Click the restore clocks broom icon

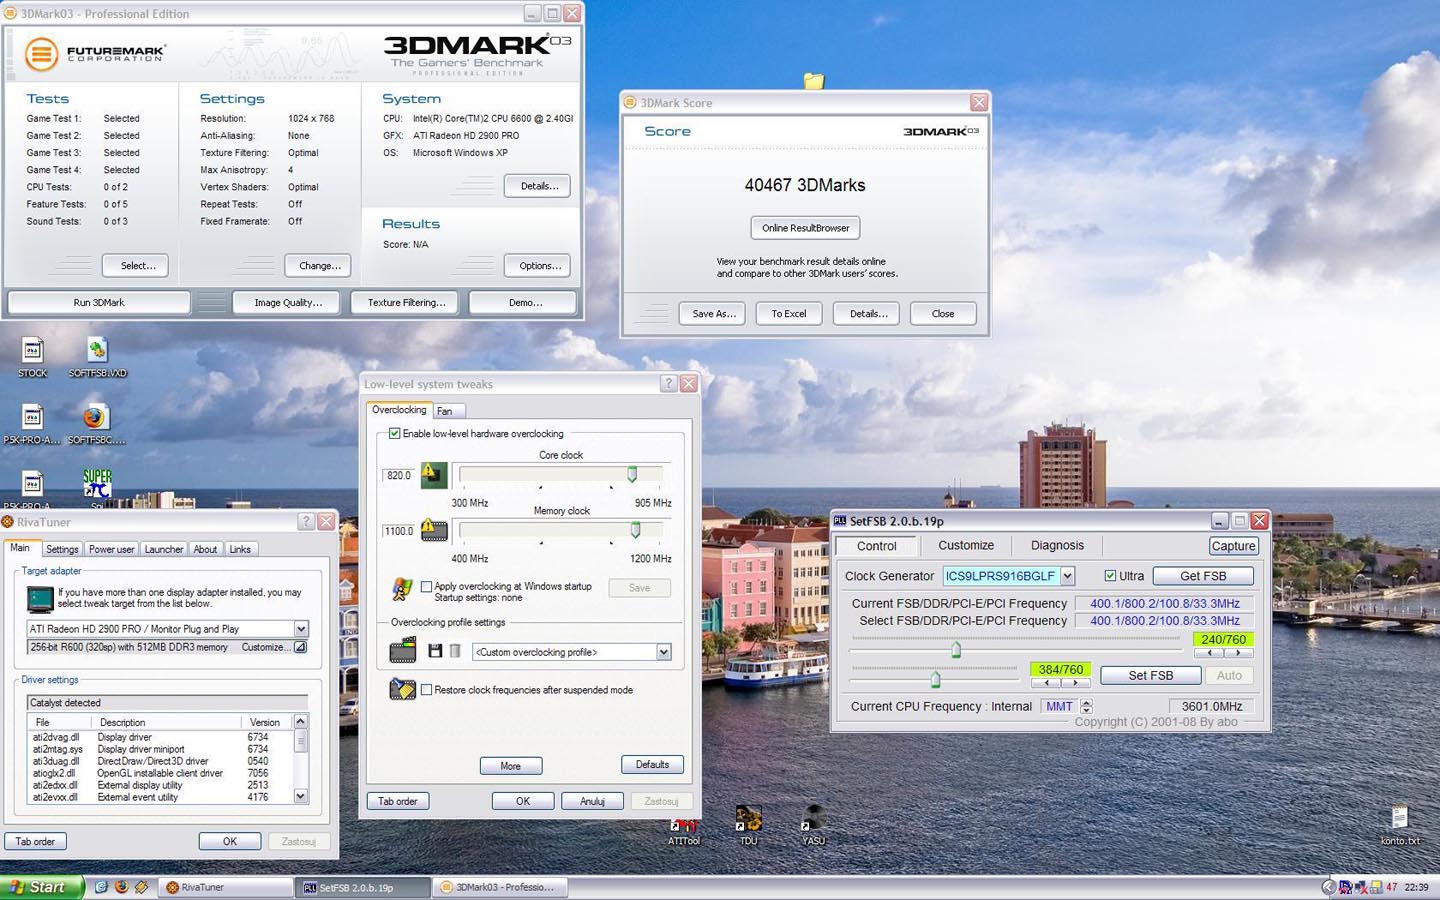[402, 689]
